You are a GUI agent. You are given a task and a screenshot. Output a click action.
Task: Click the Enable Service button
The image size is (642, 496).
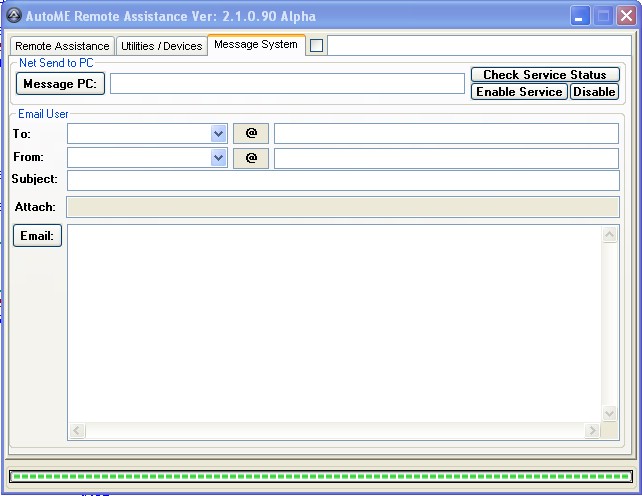click(x=519, y=92)
